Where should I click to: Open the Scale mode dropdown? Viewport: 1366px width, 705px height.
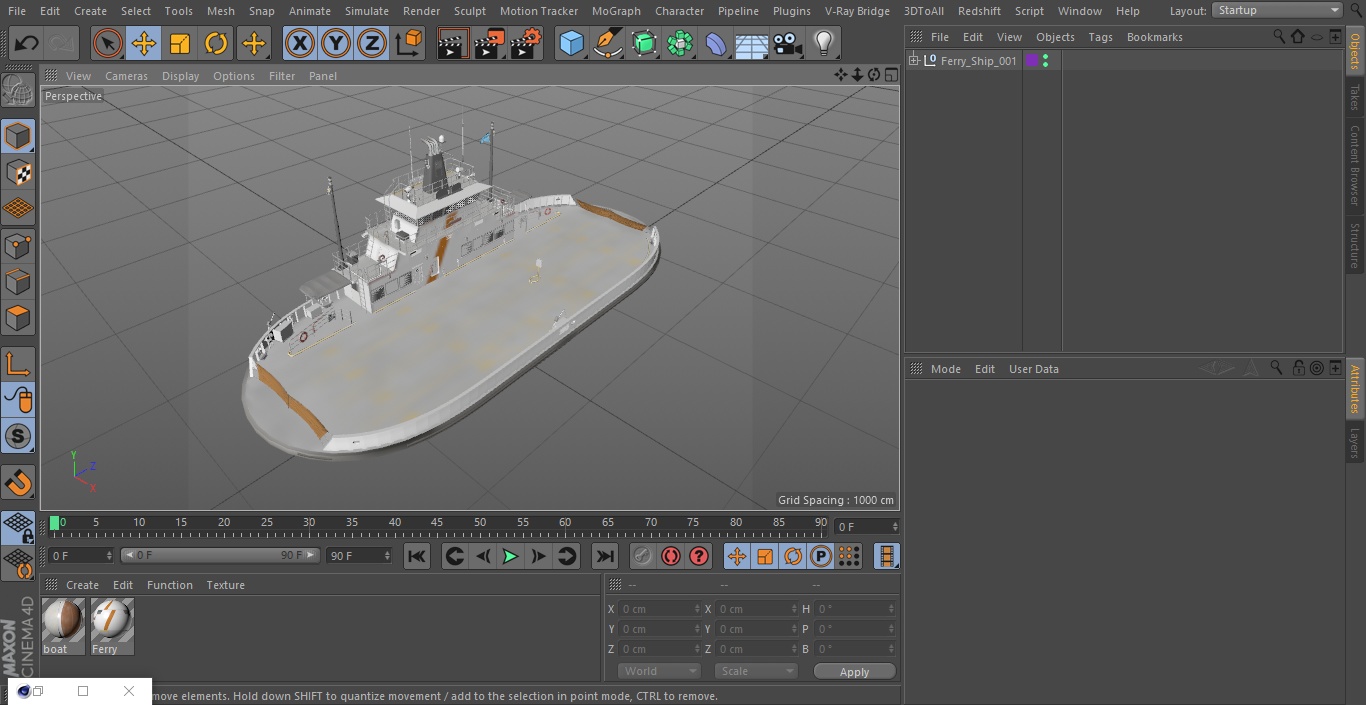click(x=756, y=671)
